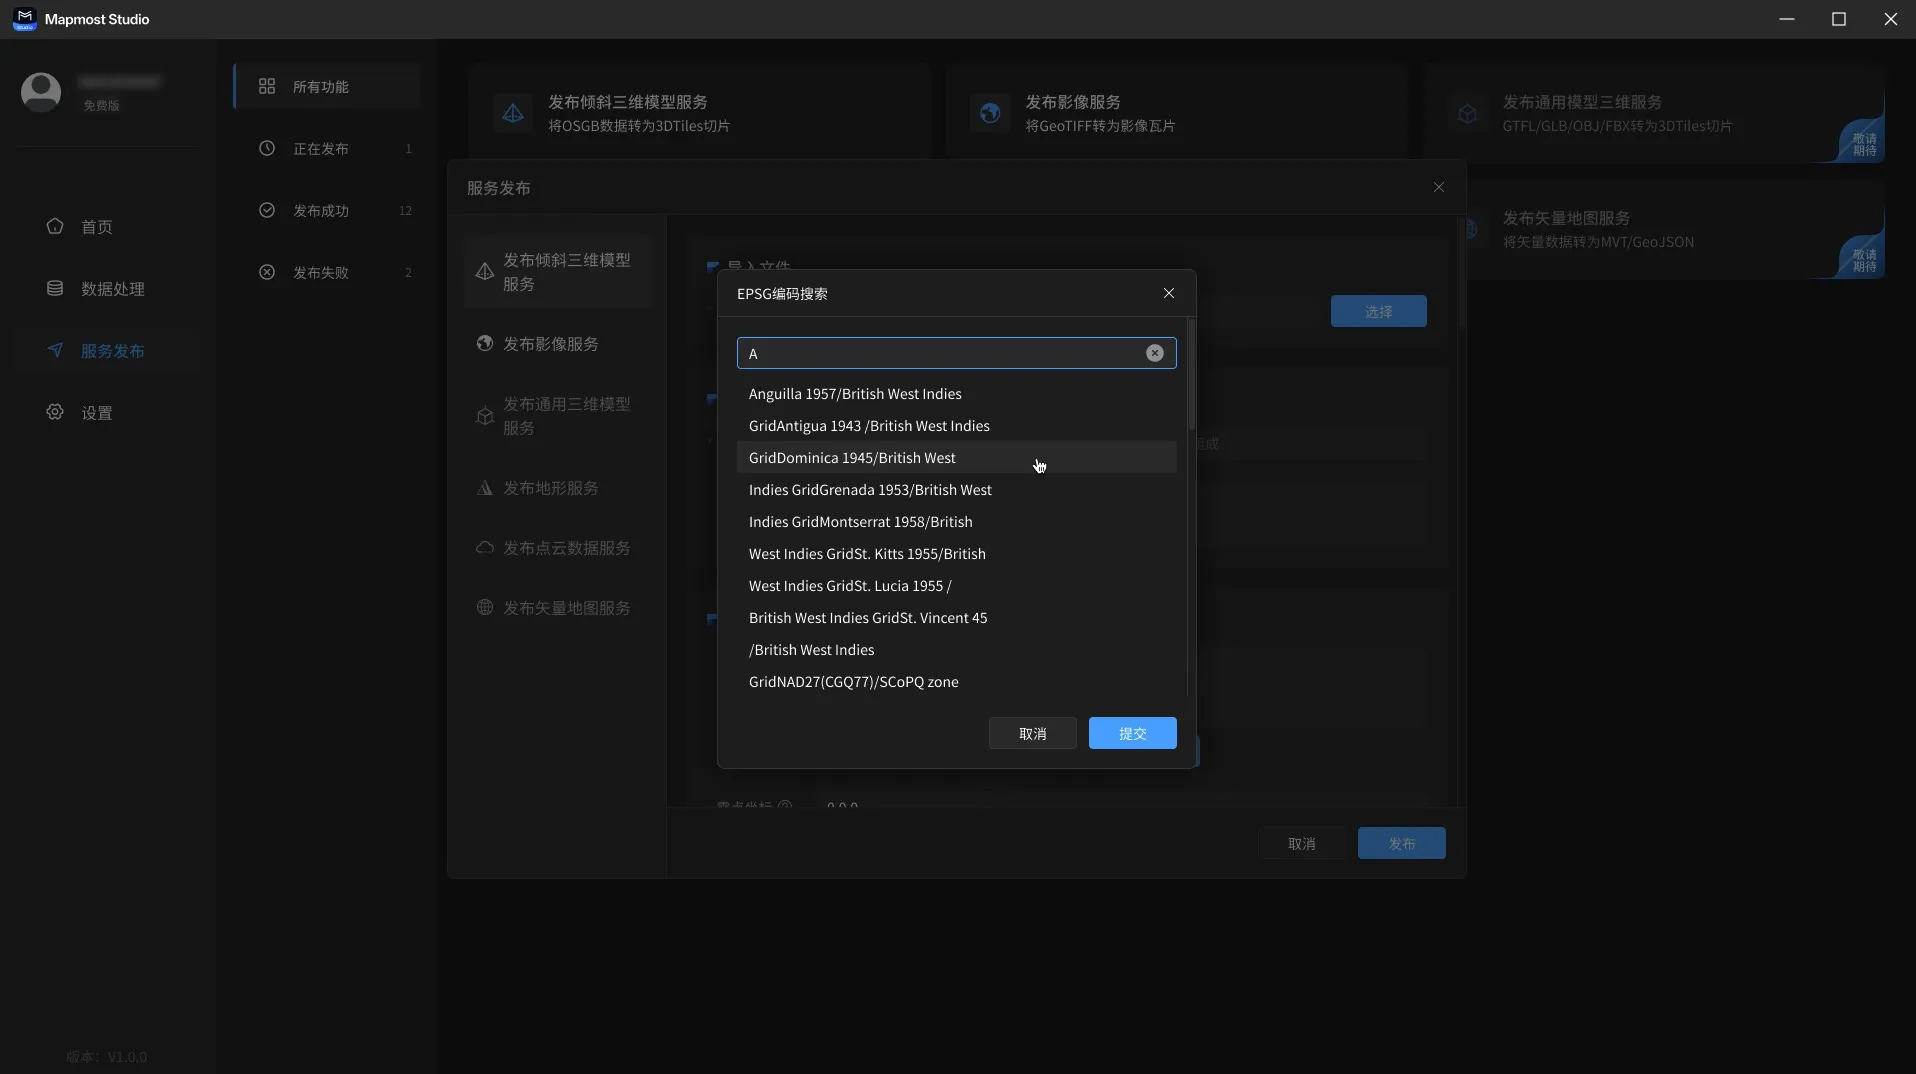Select the /British West Indies entry
The height and width of the screenshot is (1074, 1916).
coord(956,650)
